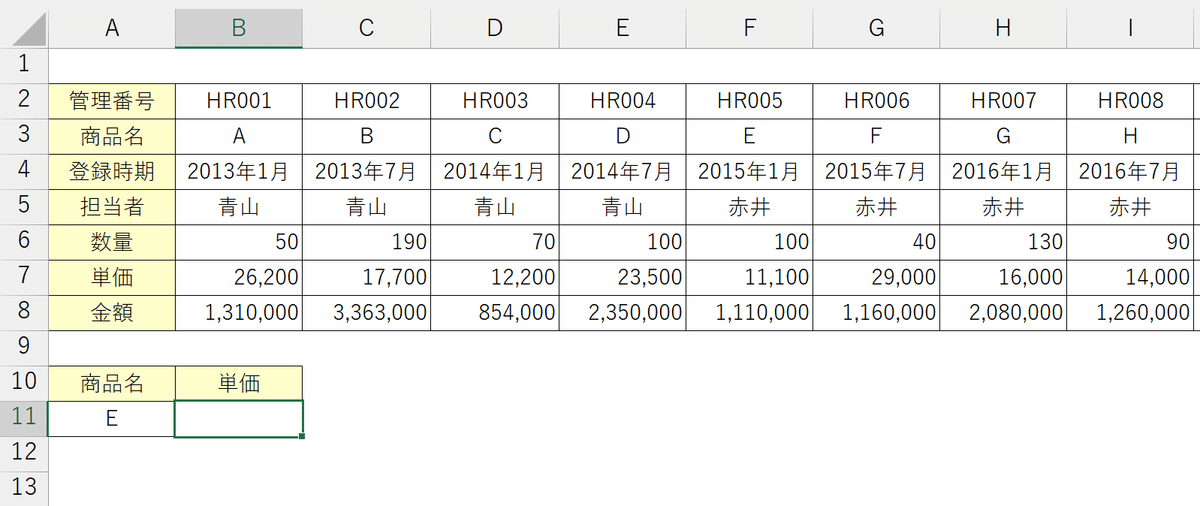Viewport: 1200px width, 506px height.
Task: Select column G header
Action: pyautogui.click(x=876, y=29)
